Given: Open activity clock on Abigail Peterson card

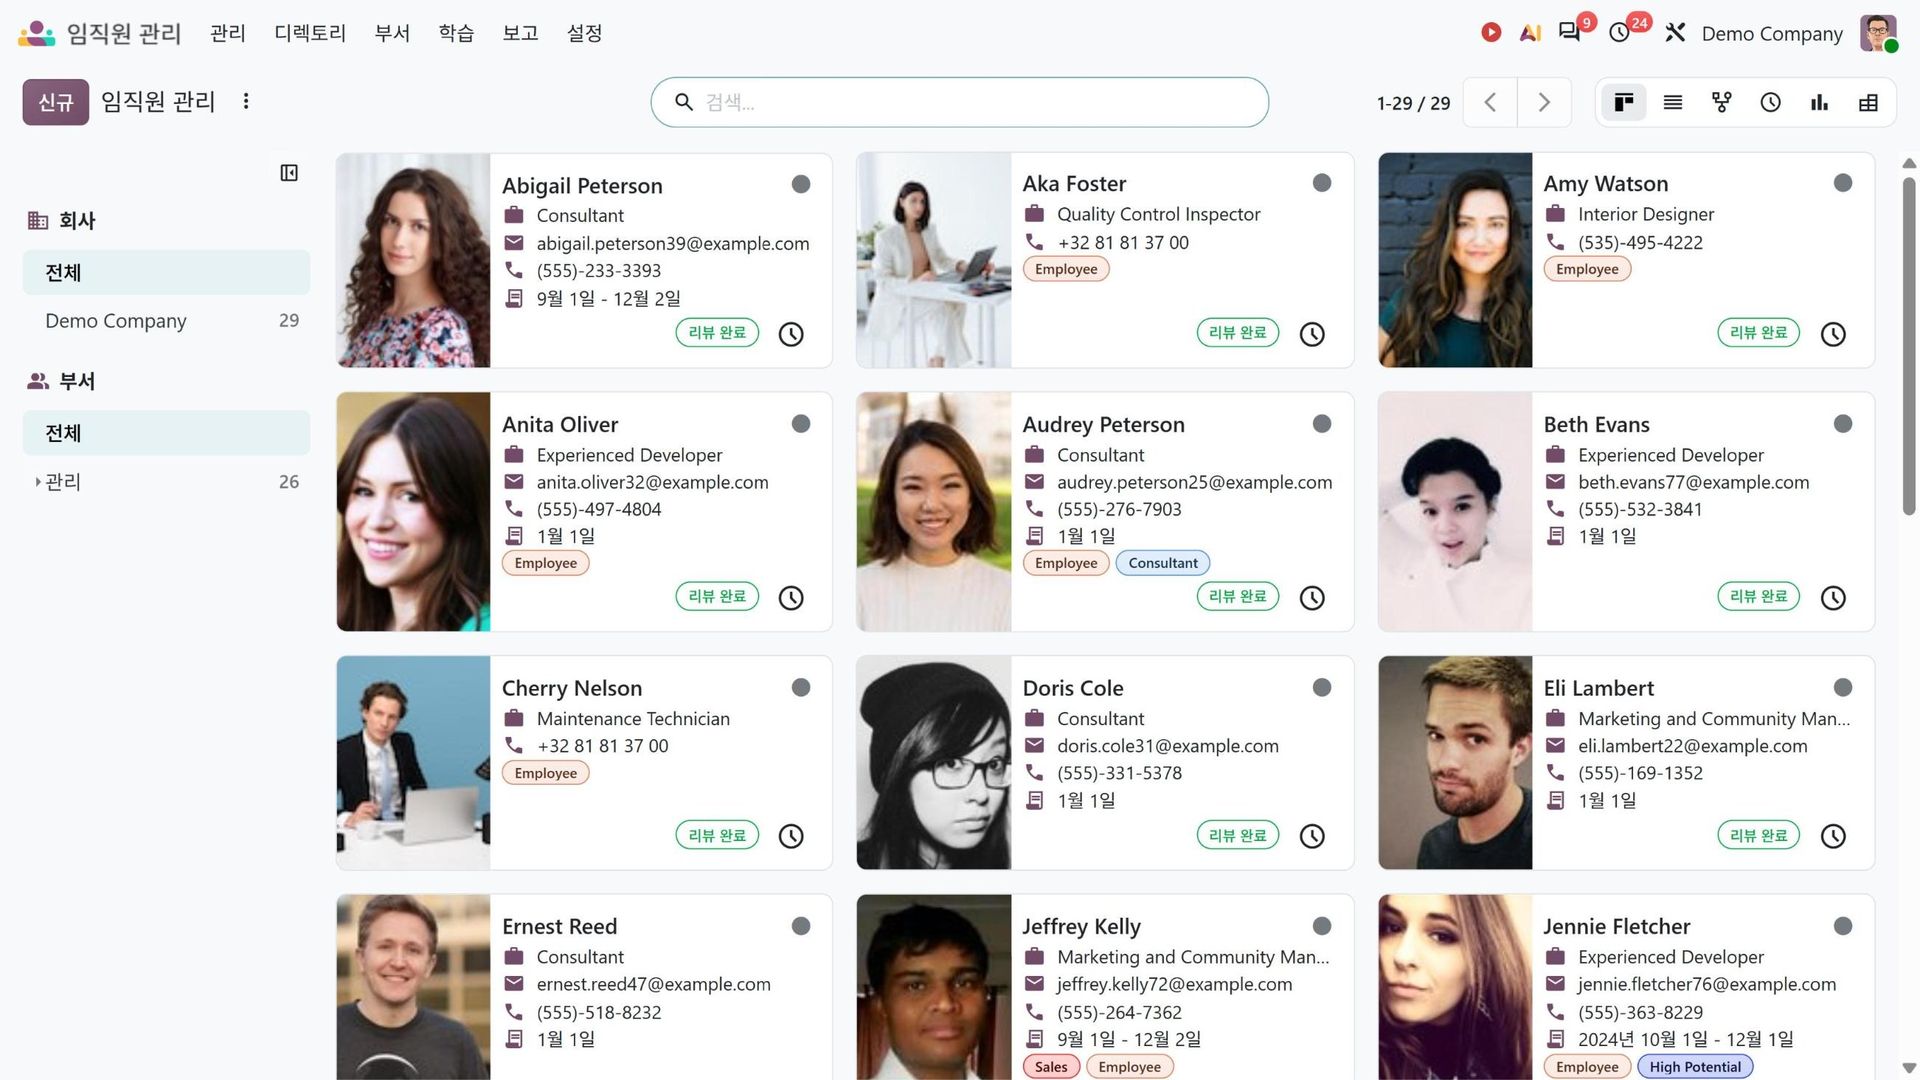Looking at the screenshot, I should pyautogui.click(x=791, y=334).
